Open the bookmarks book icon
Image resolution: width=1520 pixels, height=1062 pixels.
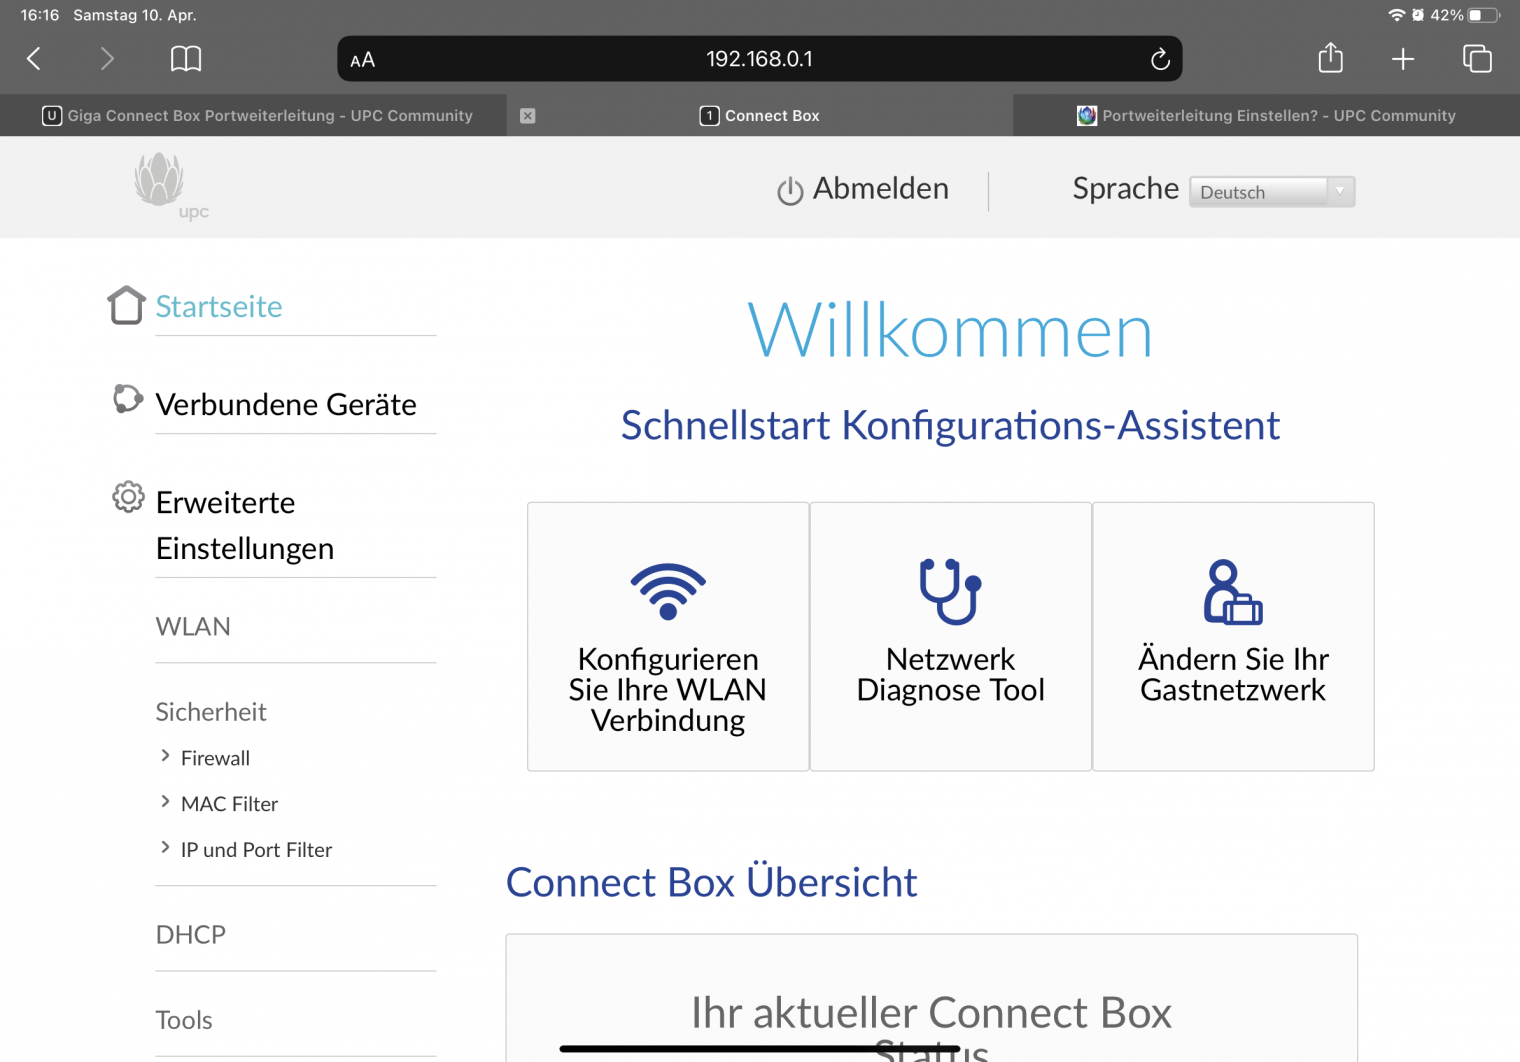pos(186,59)
